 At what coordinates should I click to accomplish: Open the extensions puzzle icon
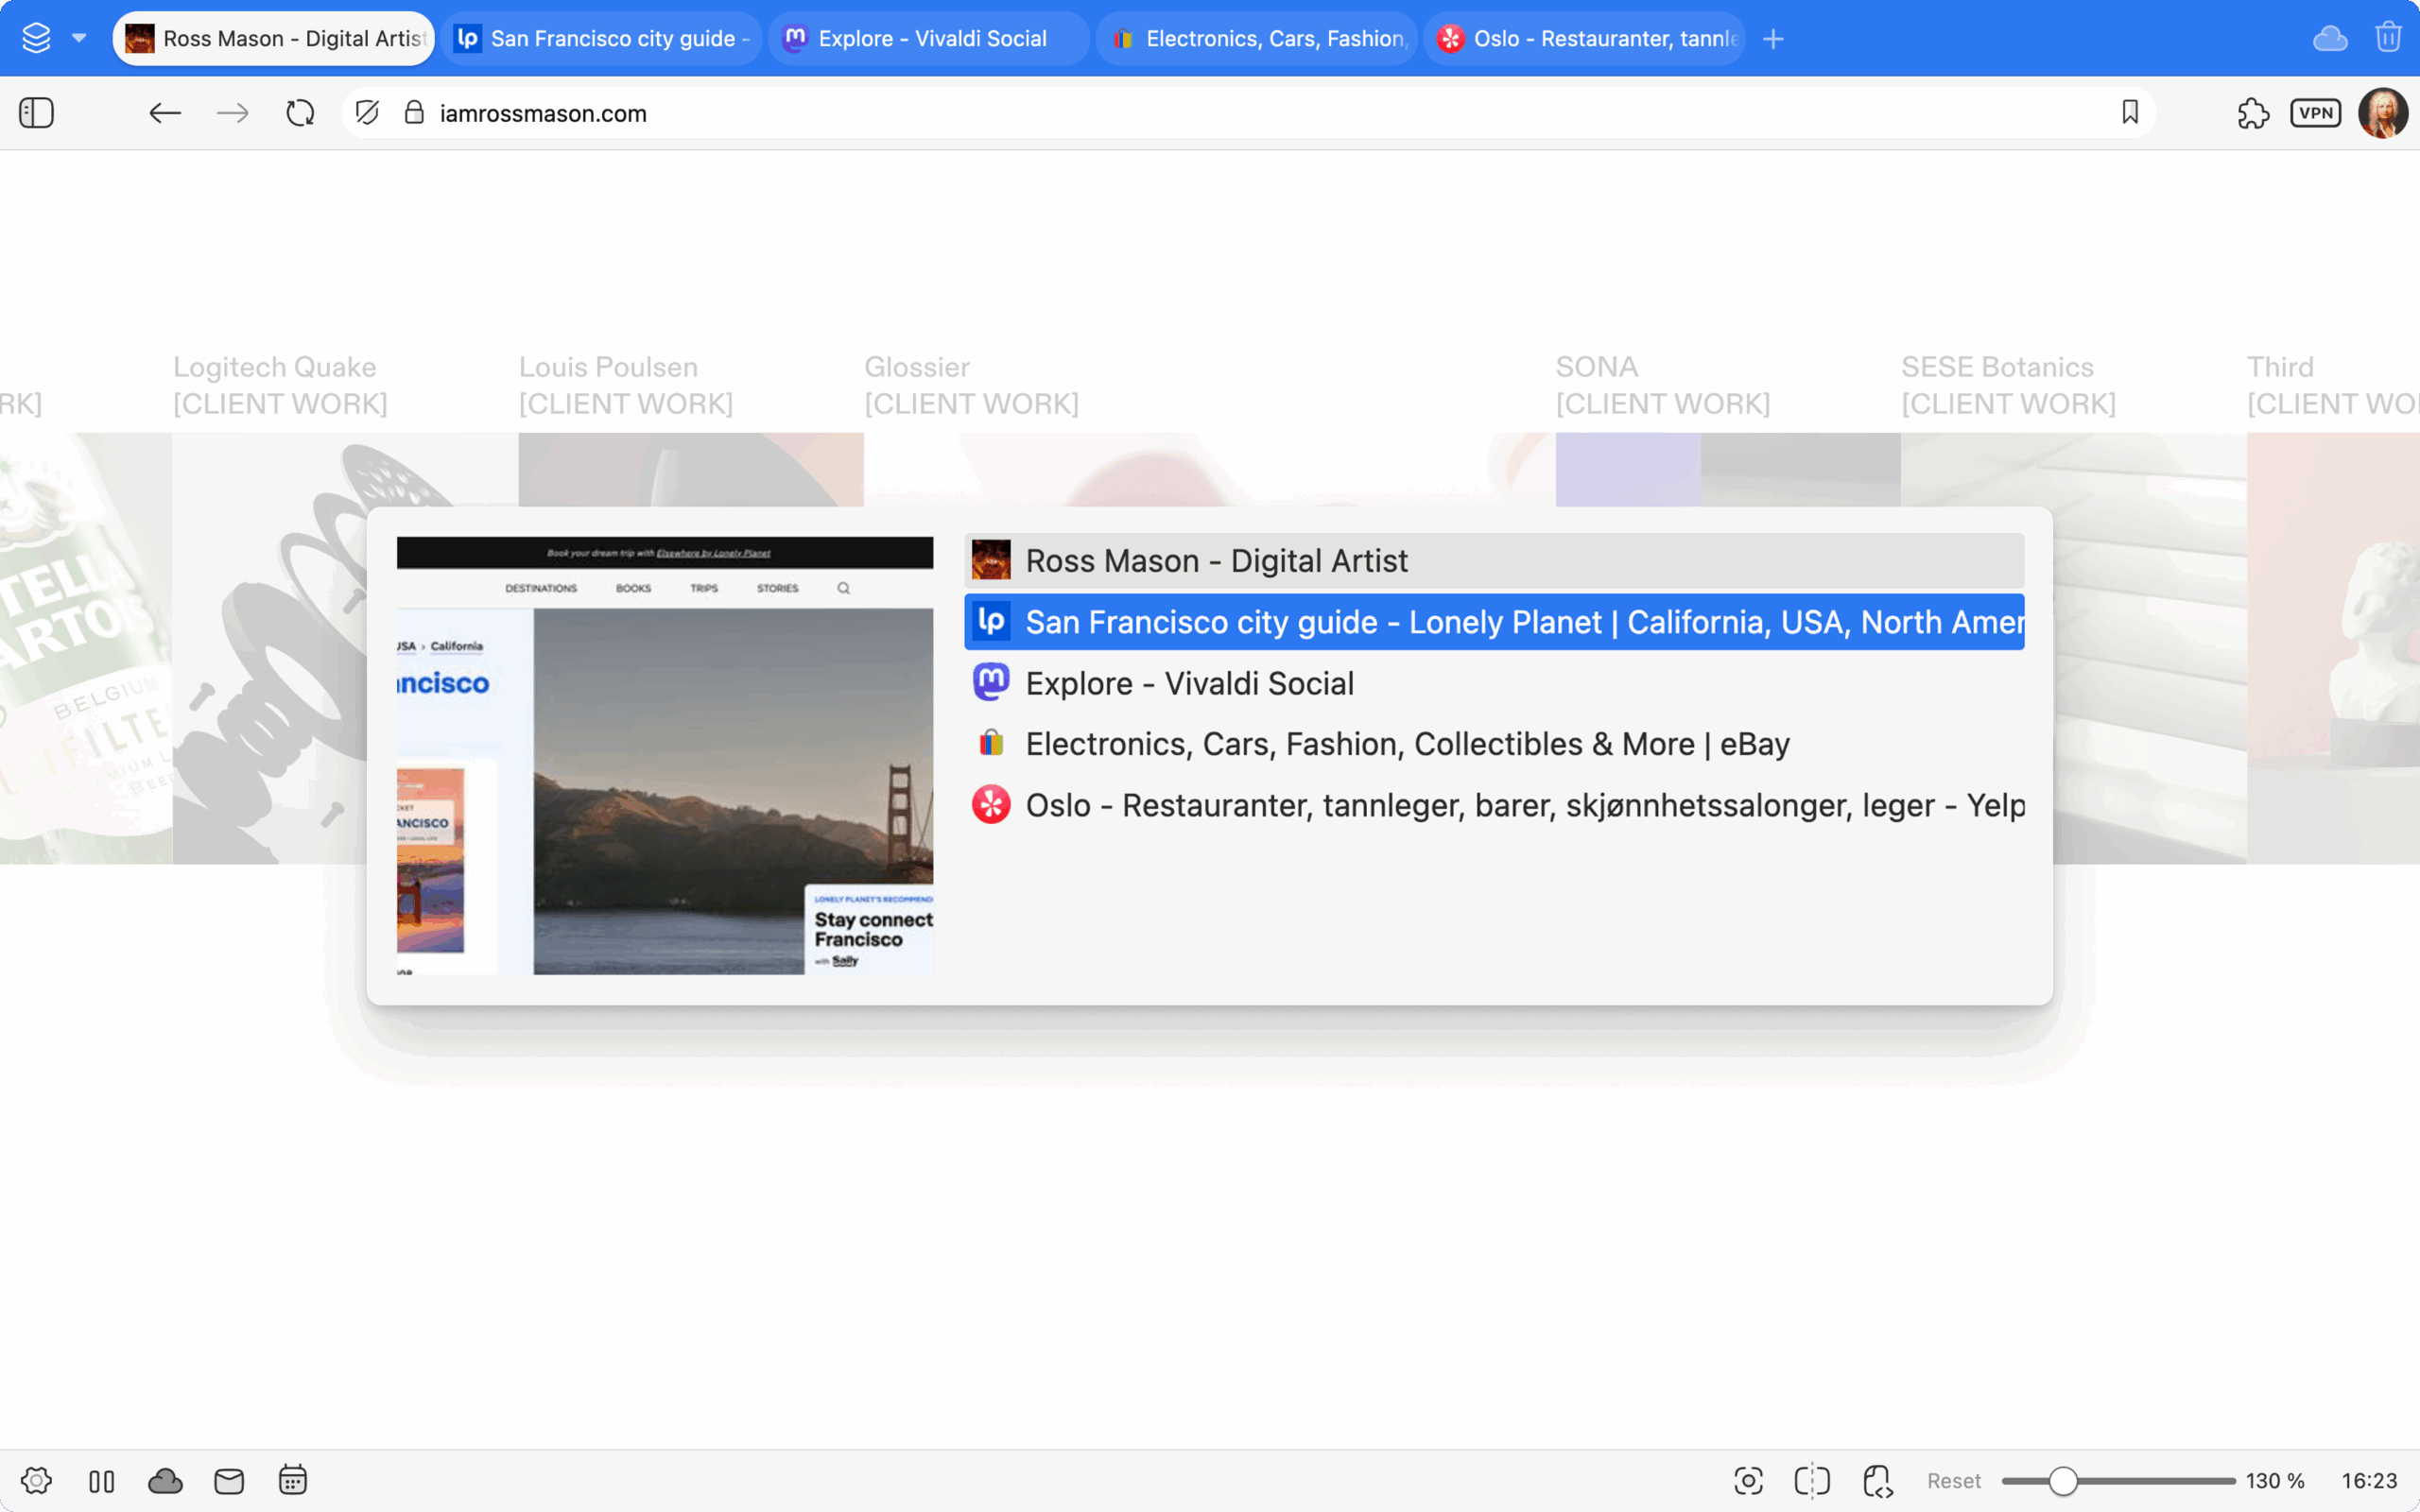tap(2254, 113)
